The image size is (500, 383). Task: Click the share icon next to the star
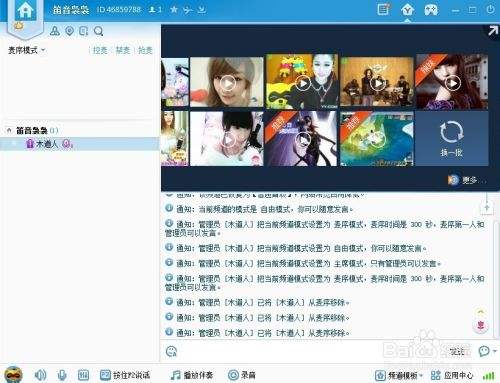click(188, 10)
